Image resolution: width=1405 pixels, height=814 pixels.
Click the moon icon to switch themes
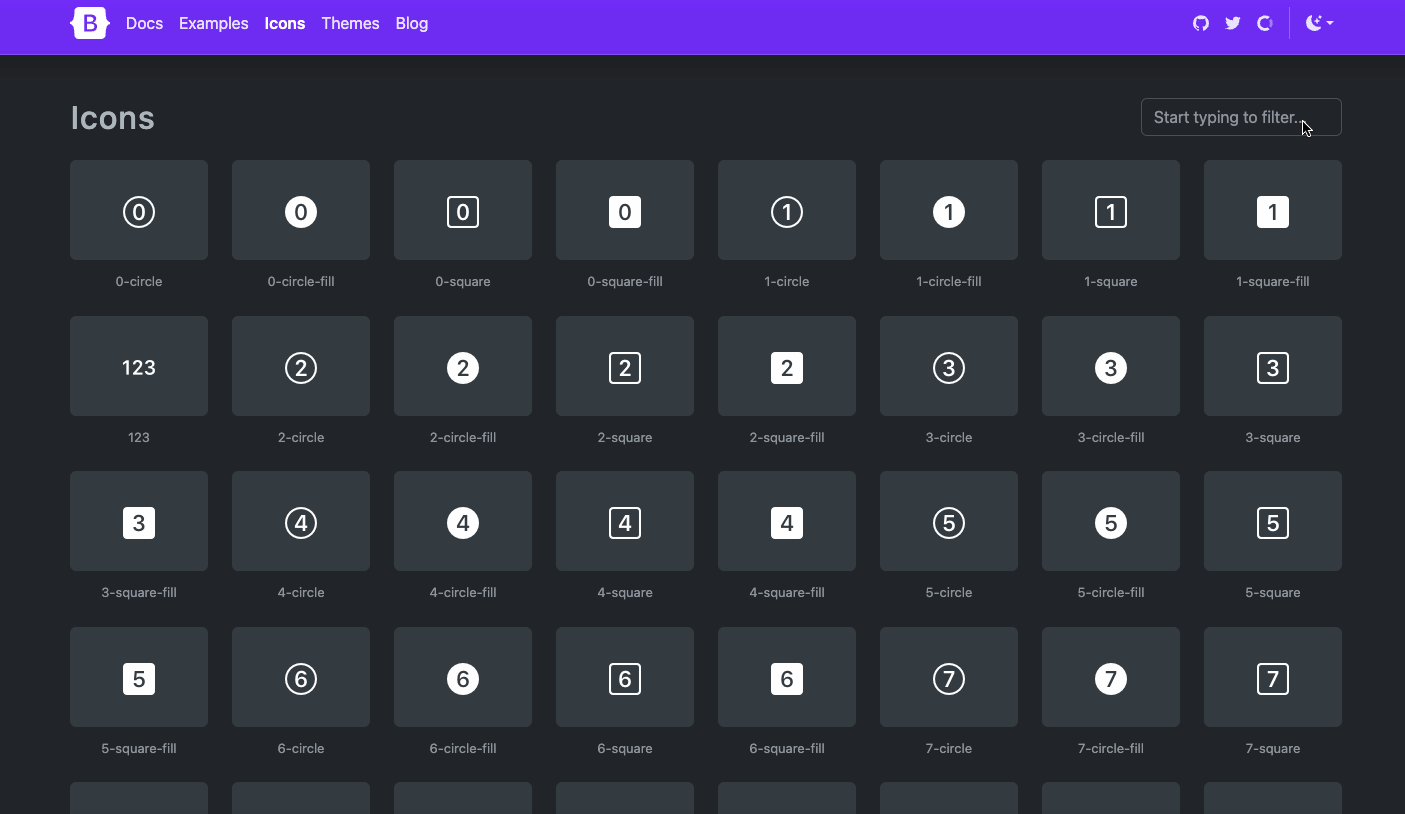pyautogui.click(x=1313, y=22)
